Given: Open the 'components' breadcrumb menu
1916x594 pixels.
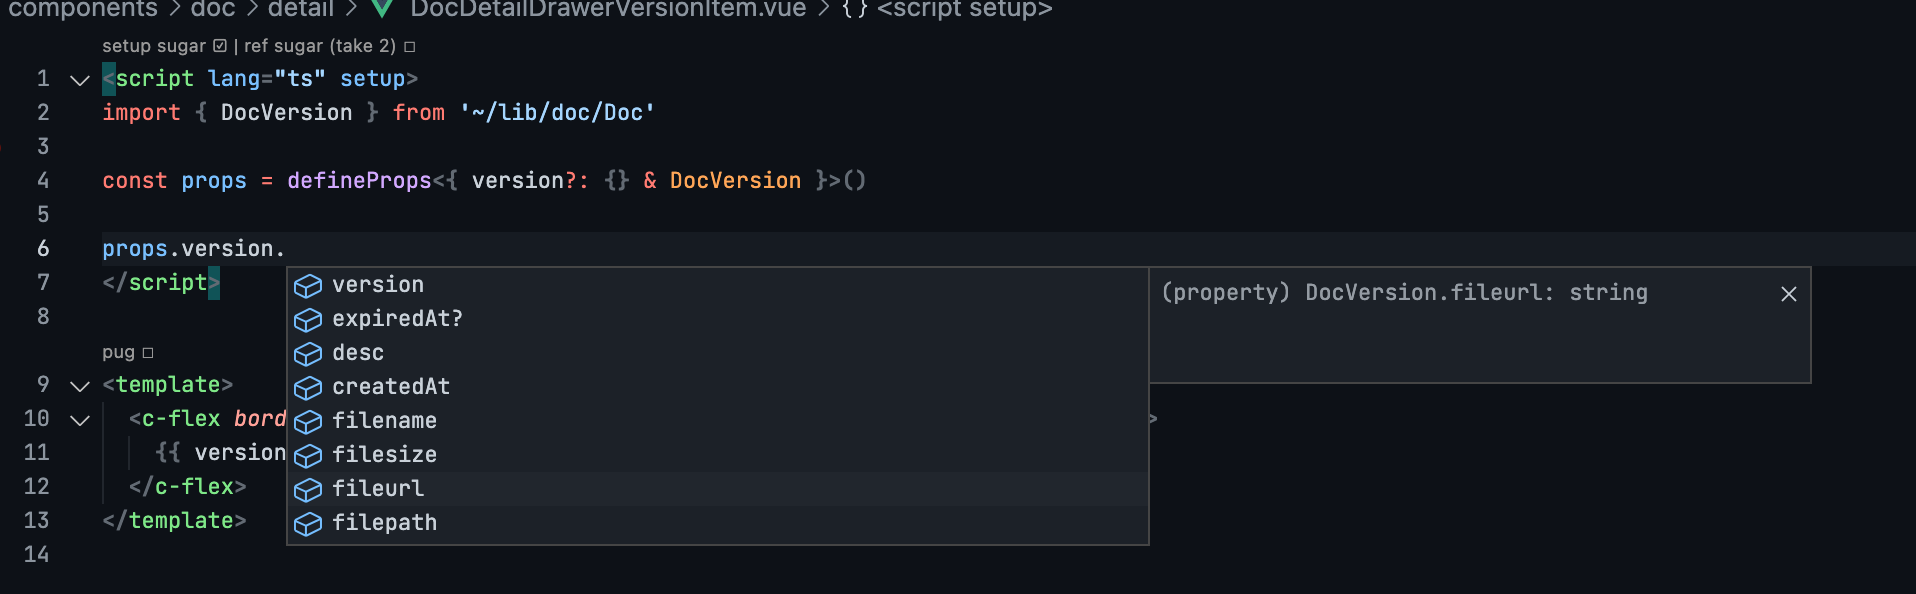Looking at the screenshot, I should point(83,10).
